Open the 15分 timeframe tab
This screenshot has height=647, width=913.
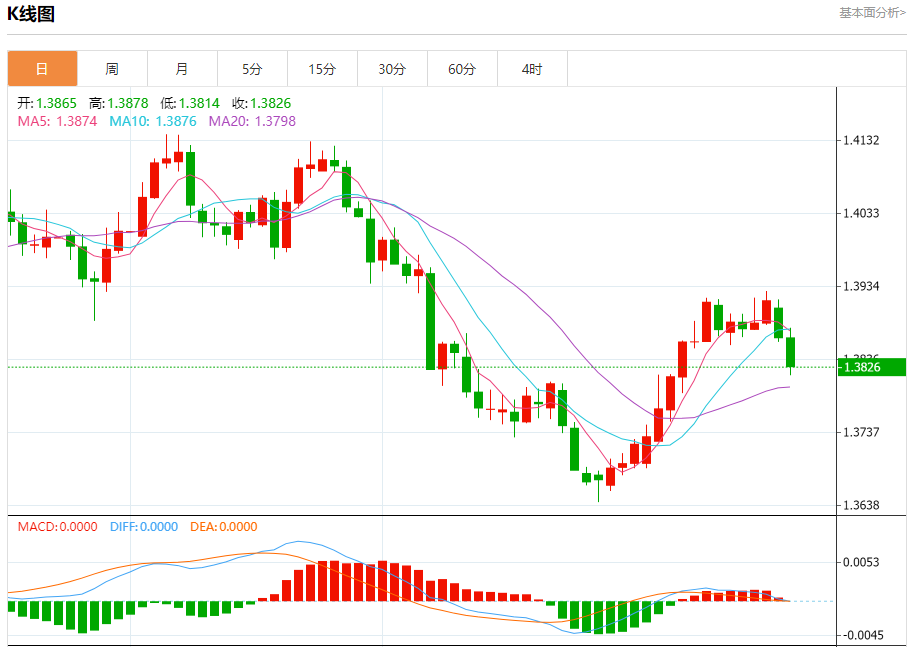(x=322, y=69)
